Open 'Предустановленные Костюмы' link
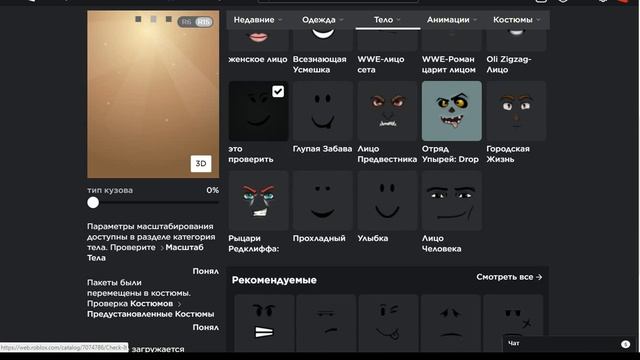 151,314
